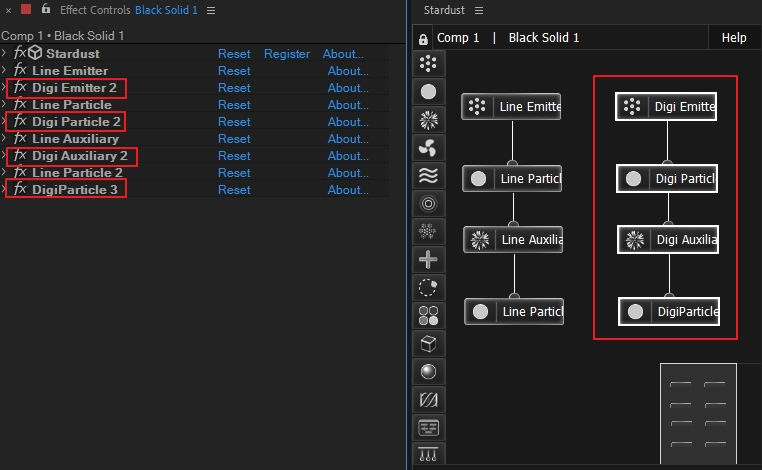This screenshot has height=470, width=762.
Task: Select the Line Emitter node in graph
Action: coord(511,106)
